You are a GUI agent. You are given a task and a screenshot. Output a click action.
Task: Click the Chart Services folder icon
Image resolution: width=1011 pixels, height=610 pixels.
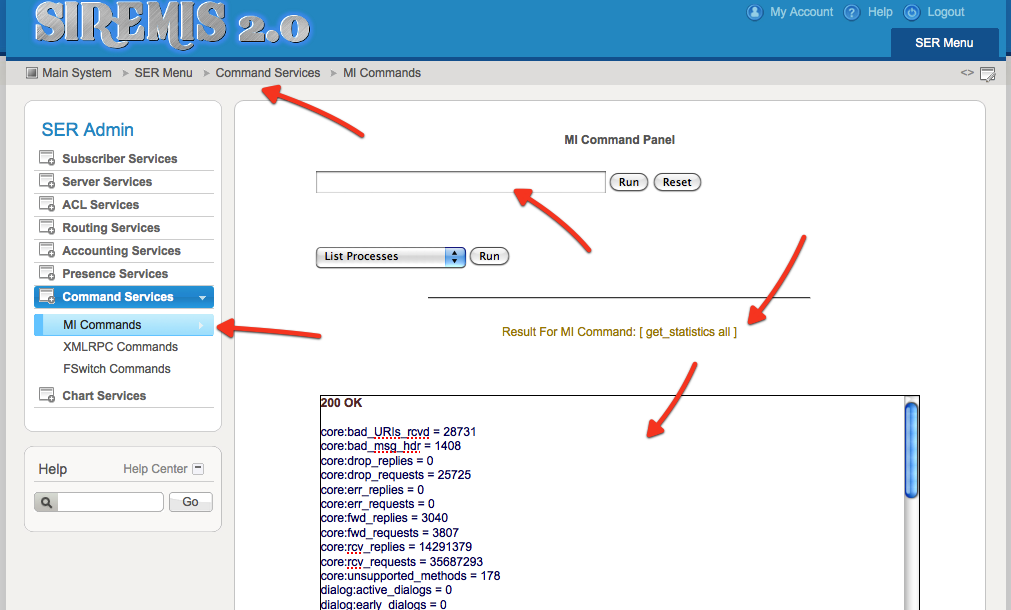(x=47, y=396)
